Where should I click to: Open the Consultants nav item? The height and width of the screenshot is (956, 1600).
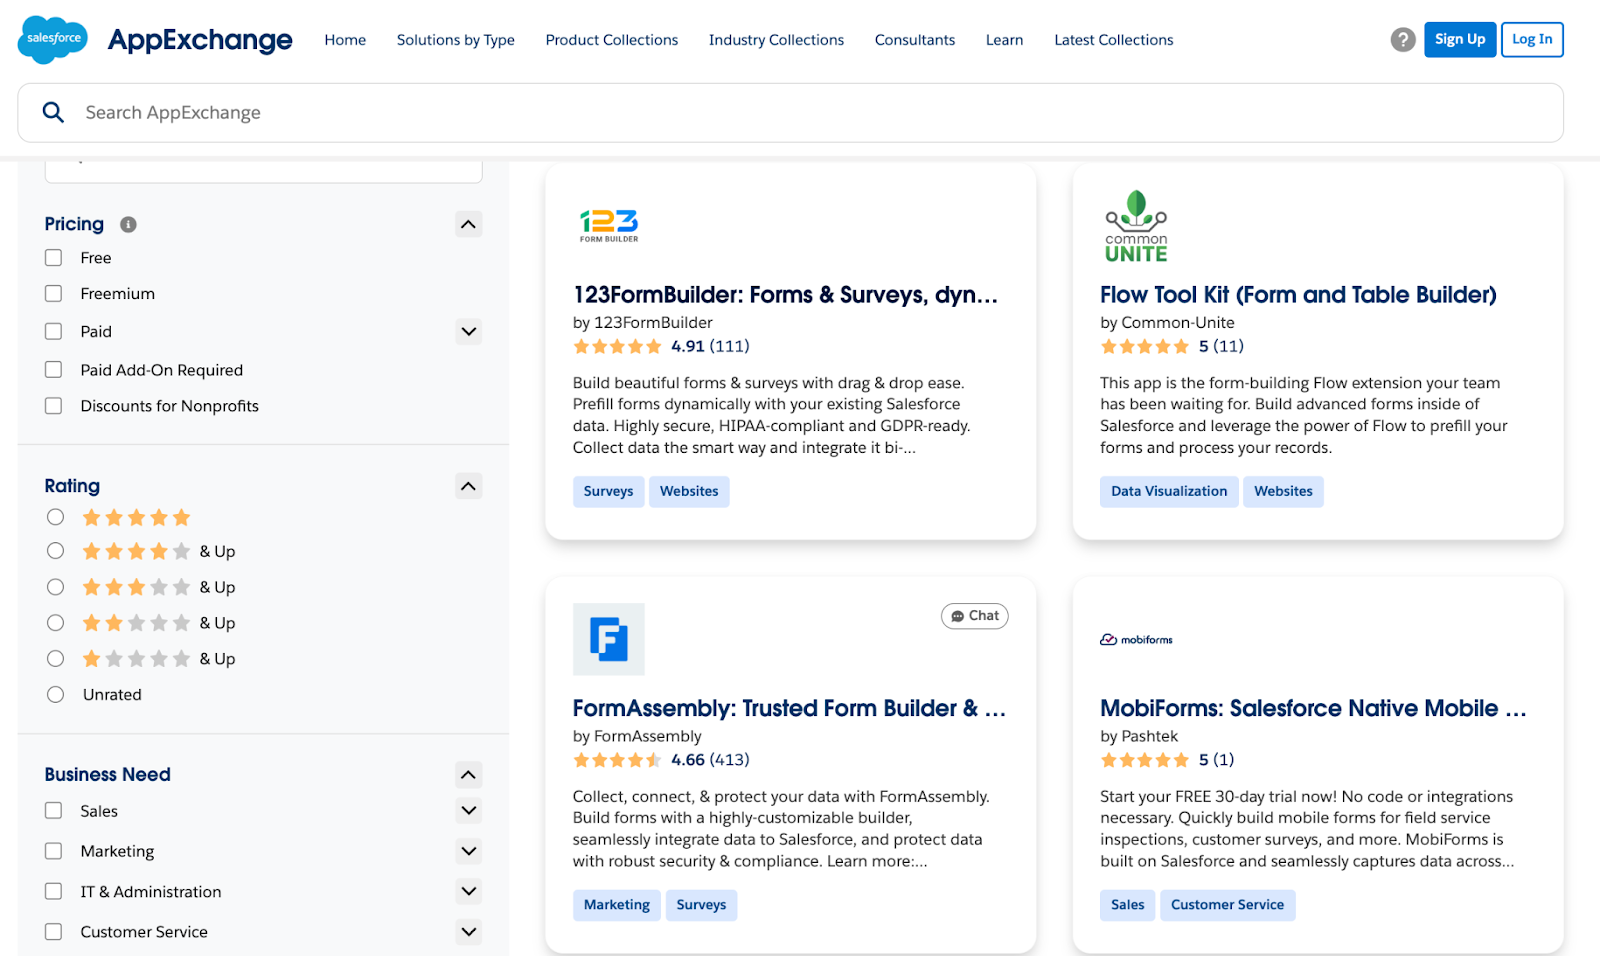click(915, 40)
